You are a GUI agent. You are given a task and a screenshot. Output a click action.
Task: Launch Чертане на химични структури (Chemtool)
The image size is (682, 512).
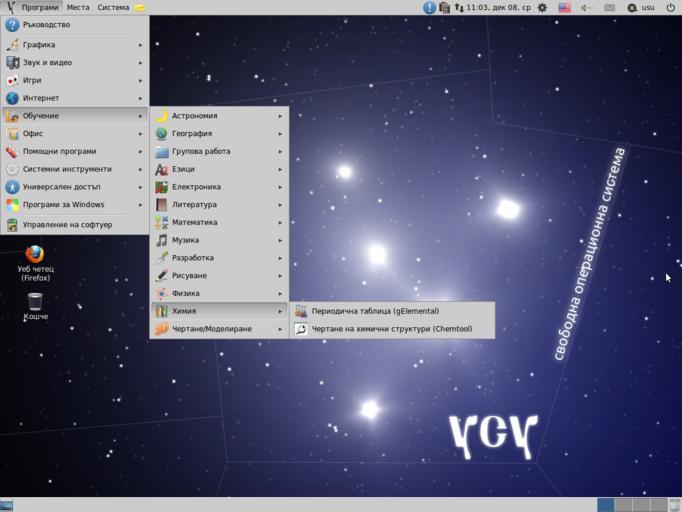pyautogui.click(x=390, y=329)
